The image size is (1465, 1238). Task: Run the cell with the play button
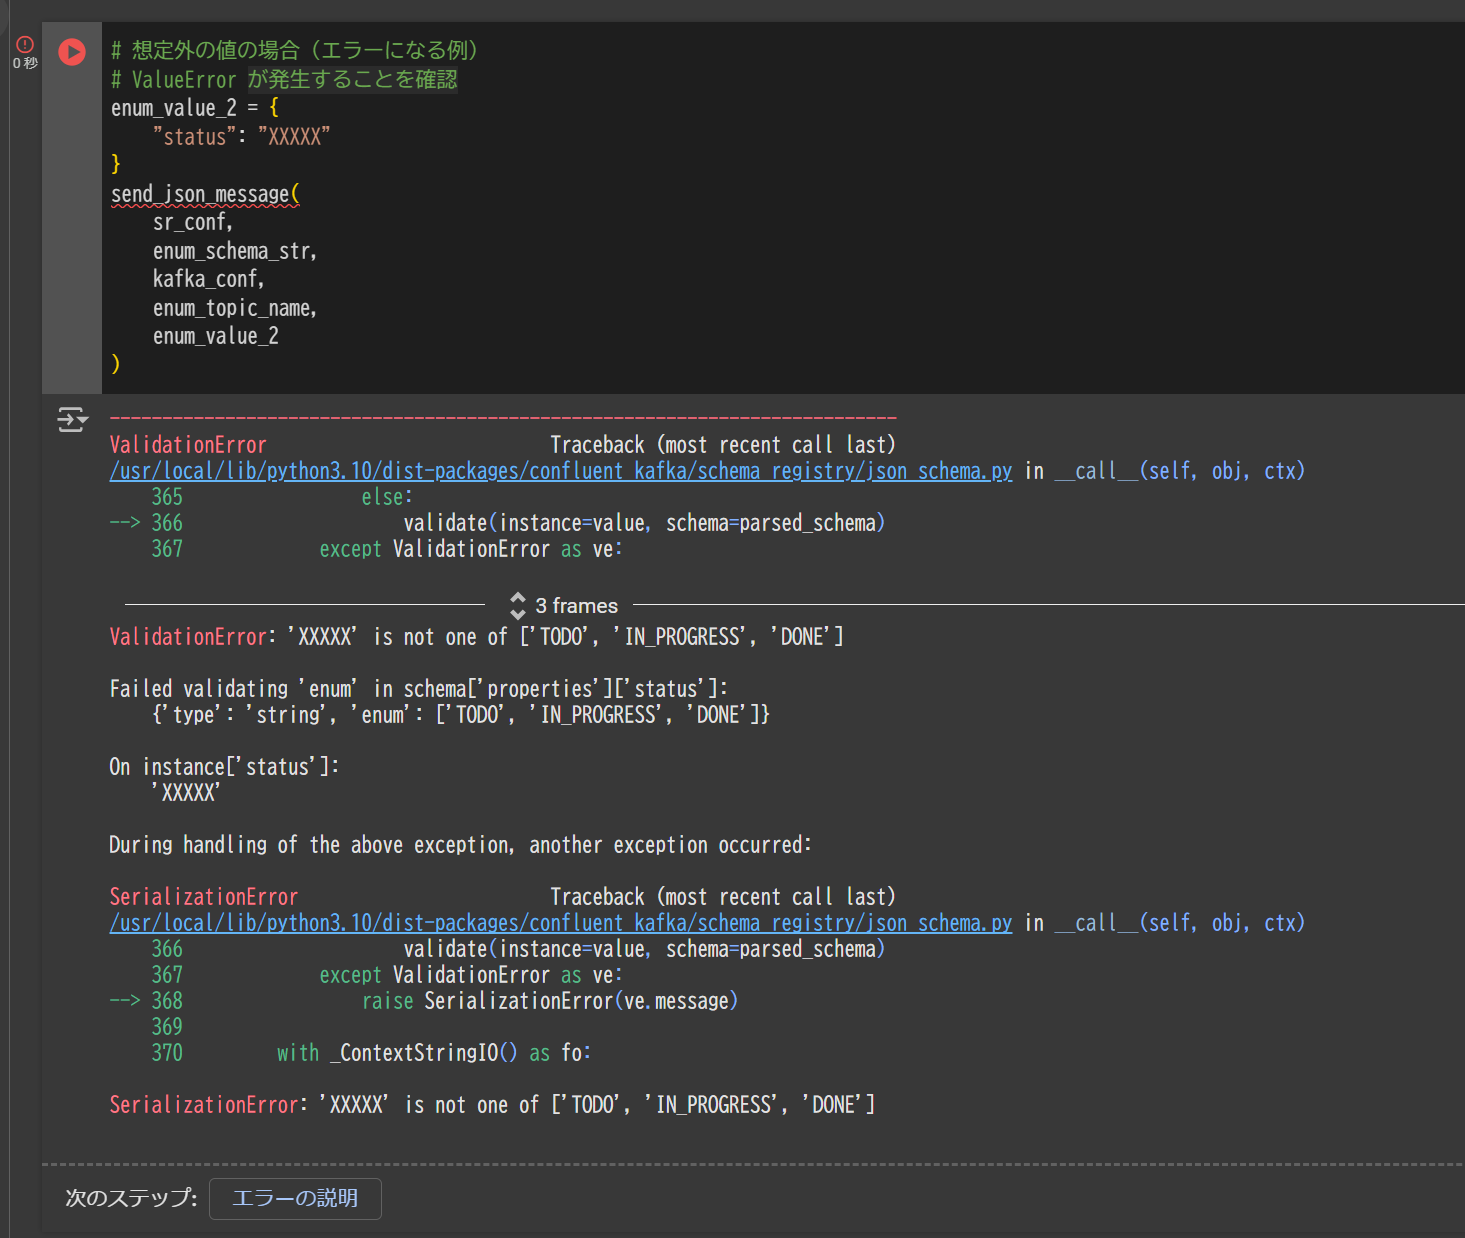72,51
